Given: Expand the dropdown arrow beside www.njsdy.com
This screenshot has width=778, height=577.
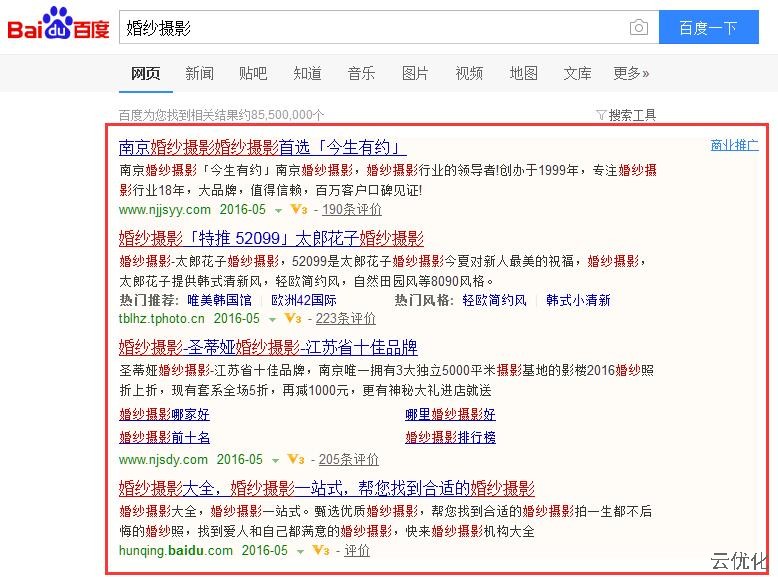Looking at the screenshot, I should point(276,461).
